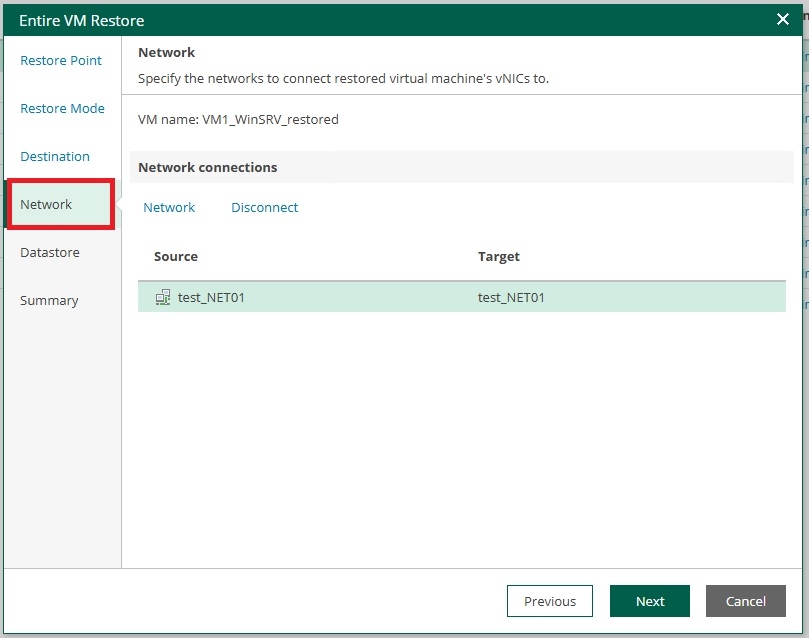809x639 pixels.
Task: Jump to the Summary step
Action: point(49,300)
